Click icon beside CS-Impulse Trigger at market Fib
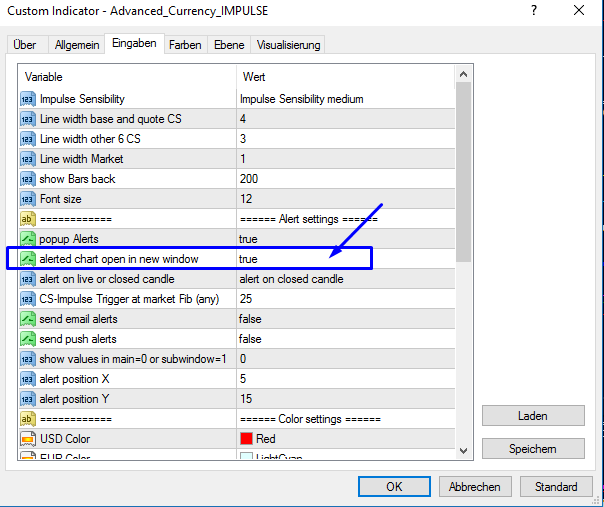 (28, 299)
